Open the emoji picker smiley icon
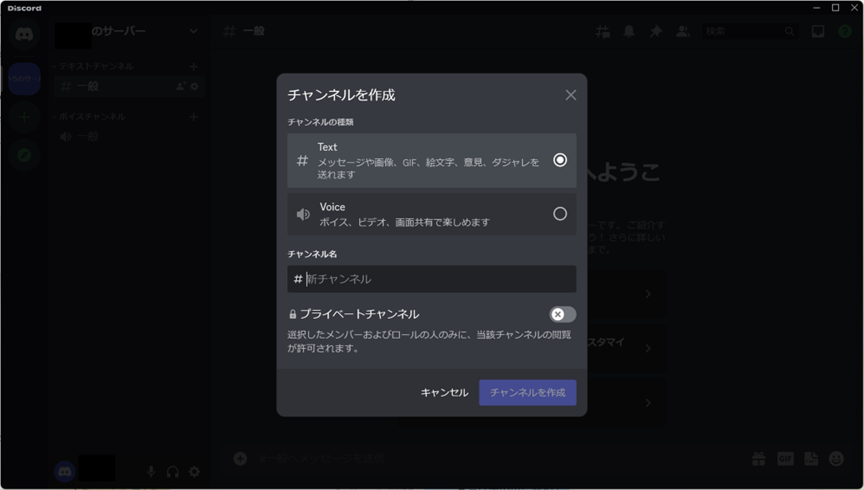 pos(836,459)
